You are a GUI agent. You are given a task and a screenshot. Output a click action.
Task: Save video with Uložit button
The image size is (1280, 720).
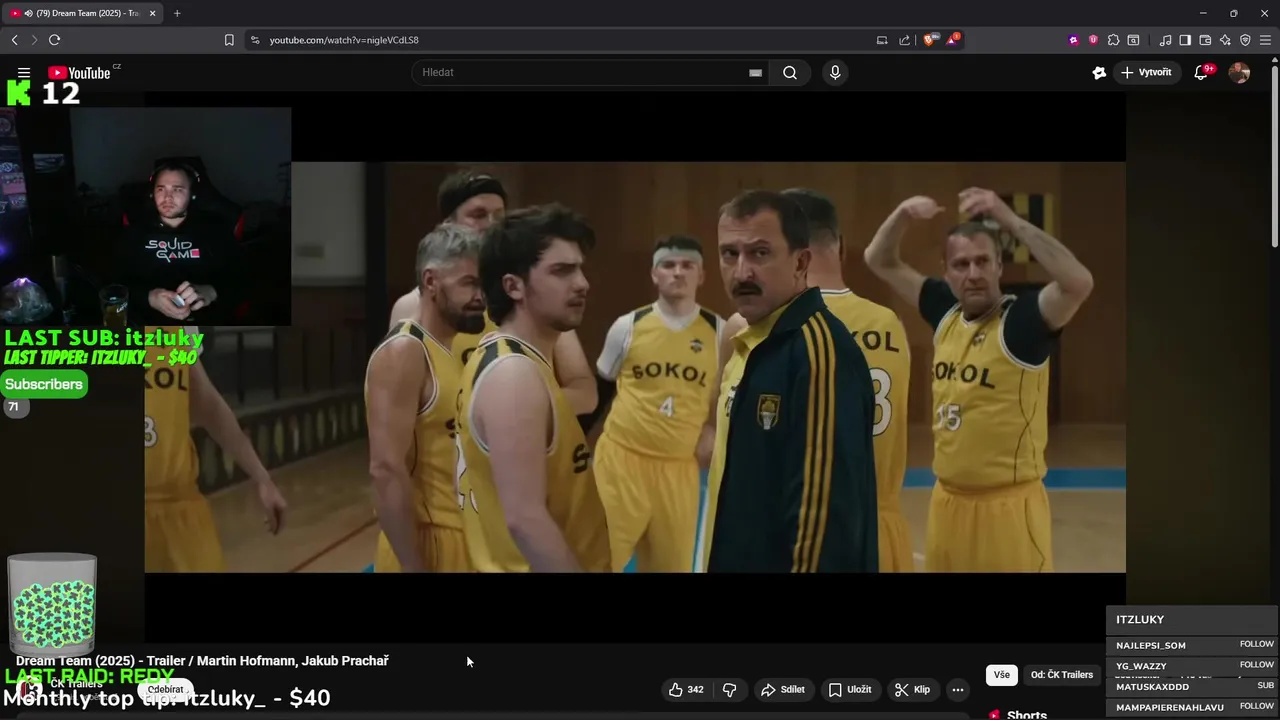click(850, 689)
